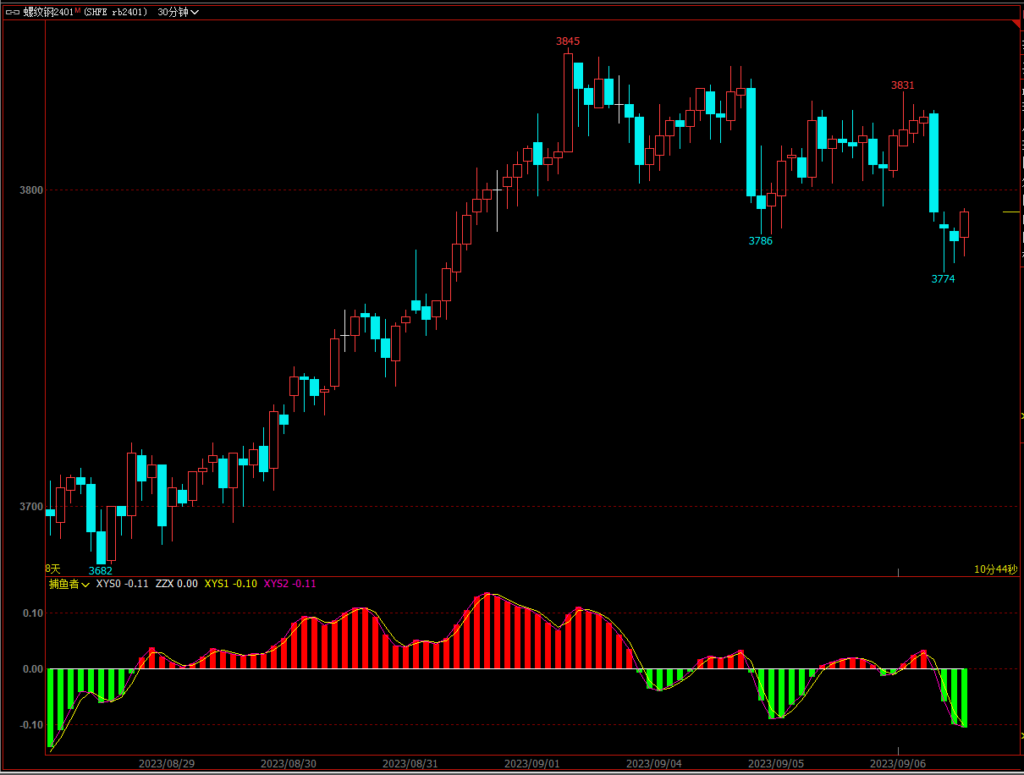Click the magenta XYS2 indicator label
The image size is (1024, 775).
[289, 584]
